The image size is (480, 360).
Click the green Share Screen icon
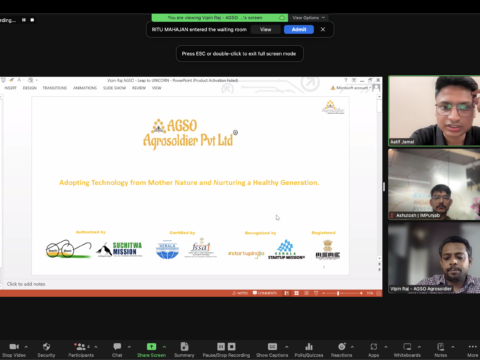[x=151, y=347]
